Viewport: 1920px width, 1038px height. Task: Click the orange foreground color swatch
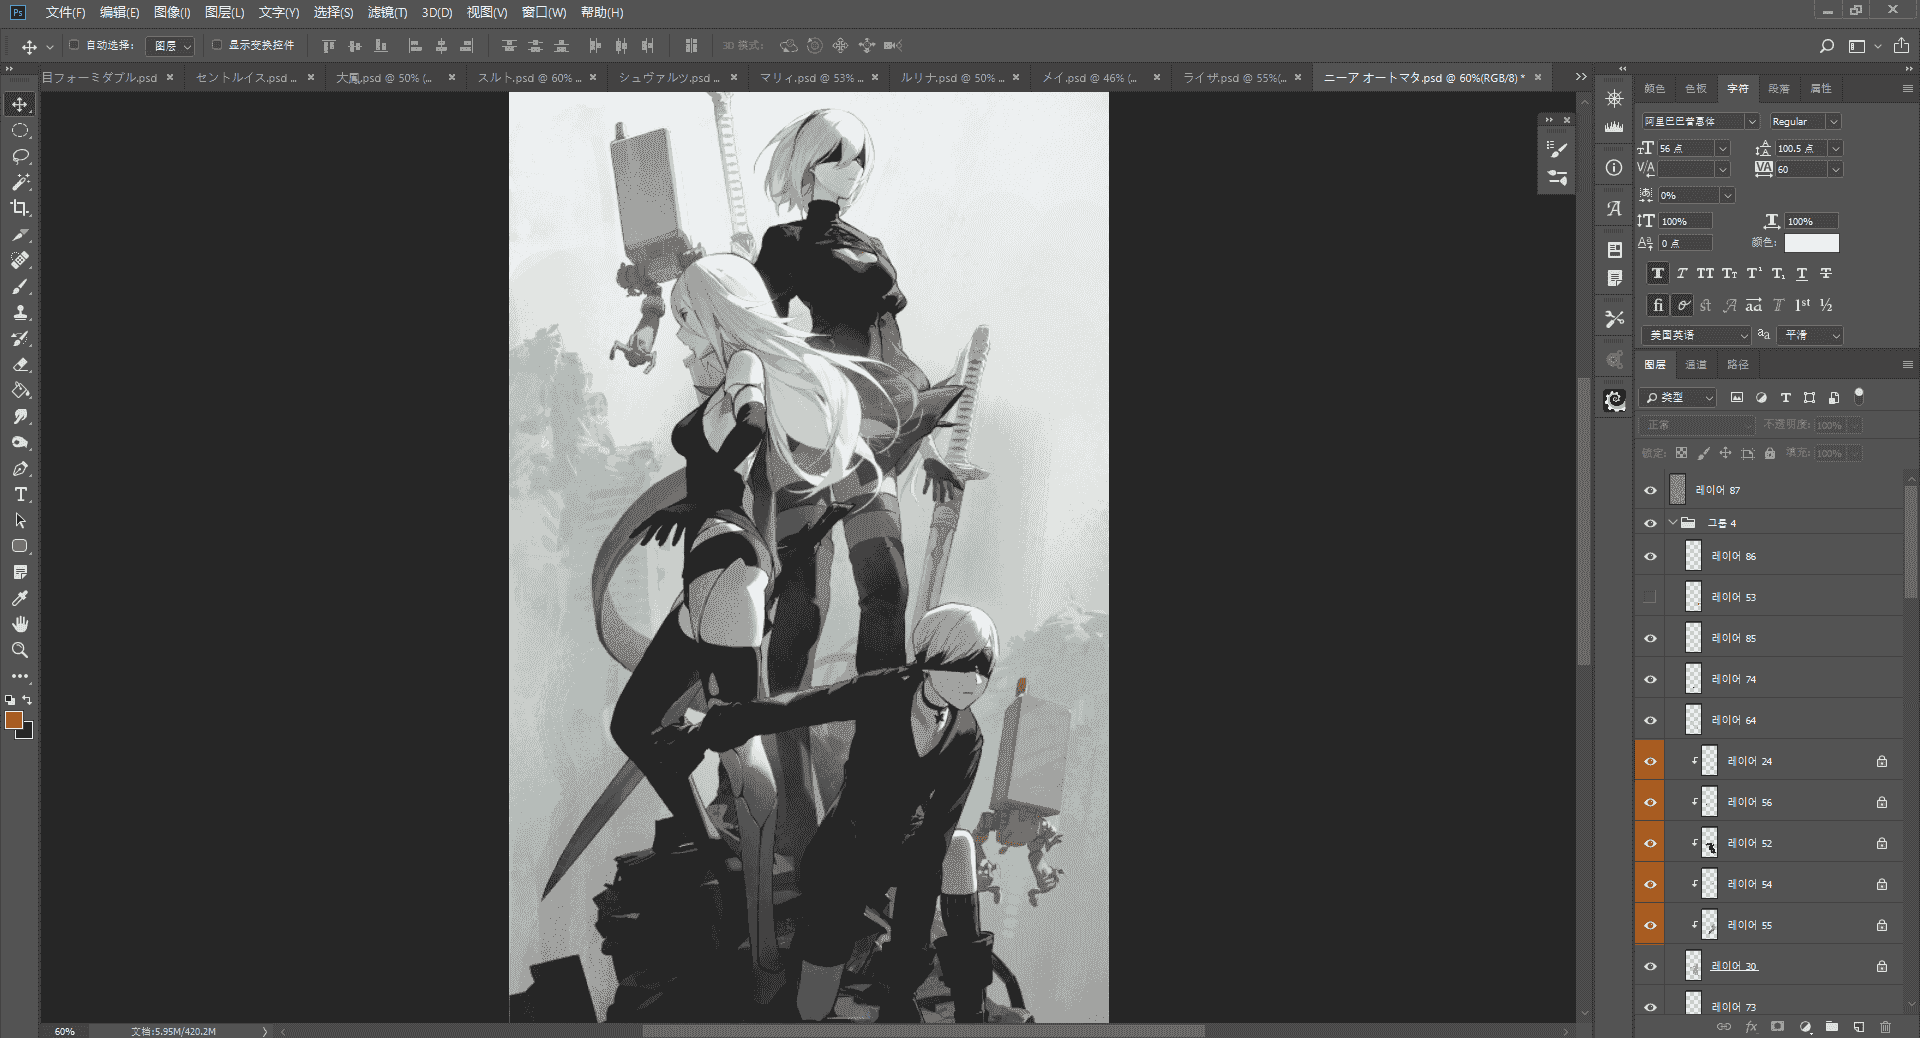pyautogui.click(x=13, y=720)
